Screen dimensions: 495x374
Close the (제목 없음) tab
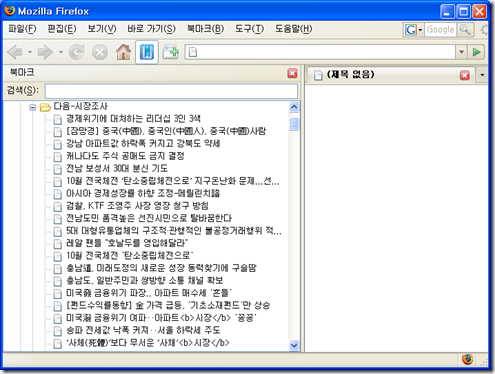coord(465,75)
